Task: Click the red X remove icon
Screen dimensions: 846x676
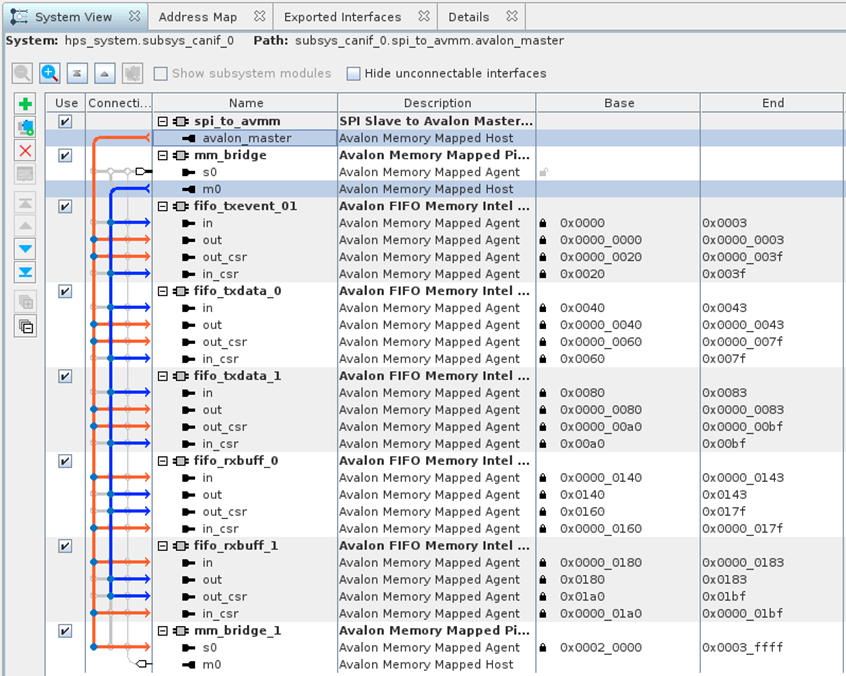Action: [x=26, y=151]
